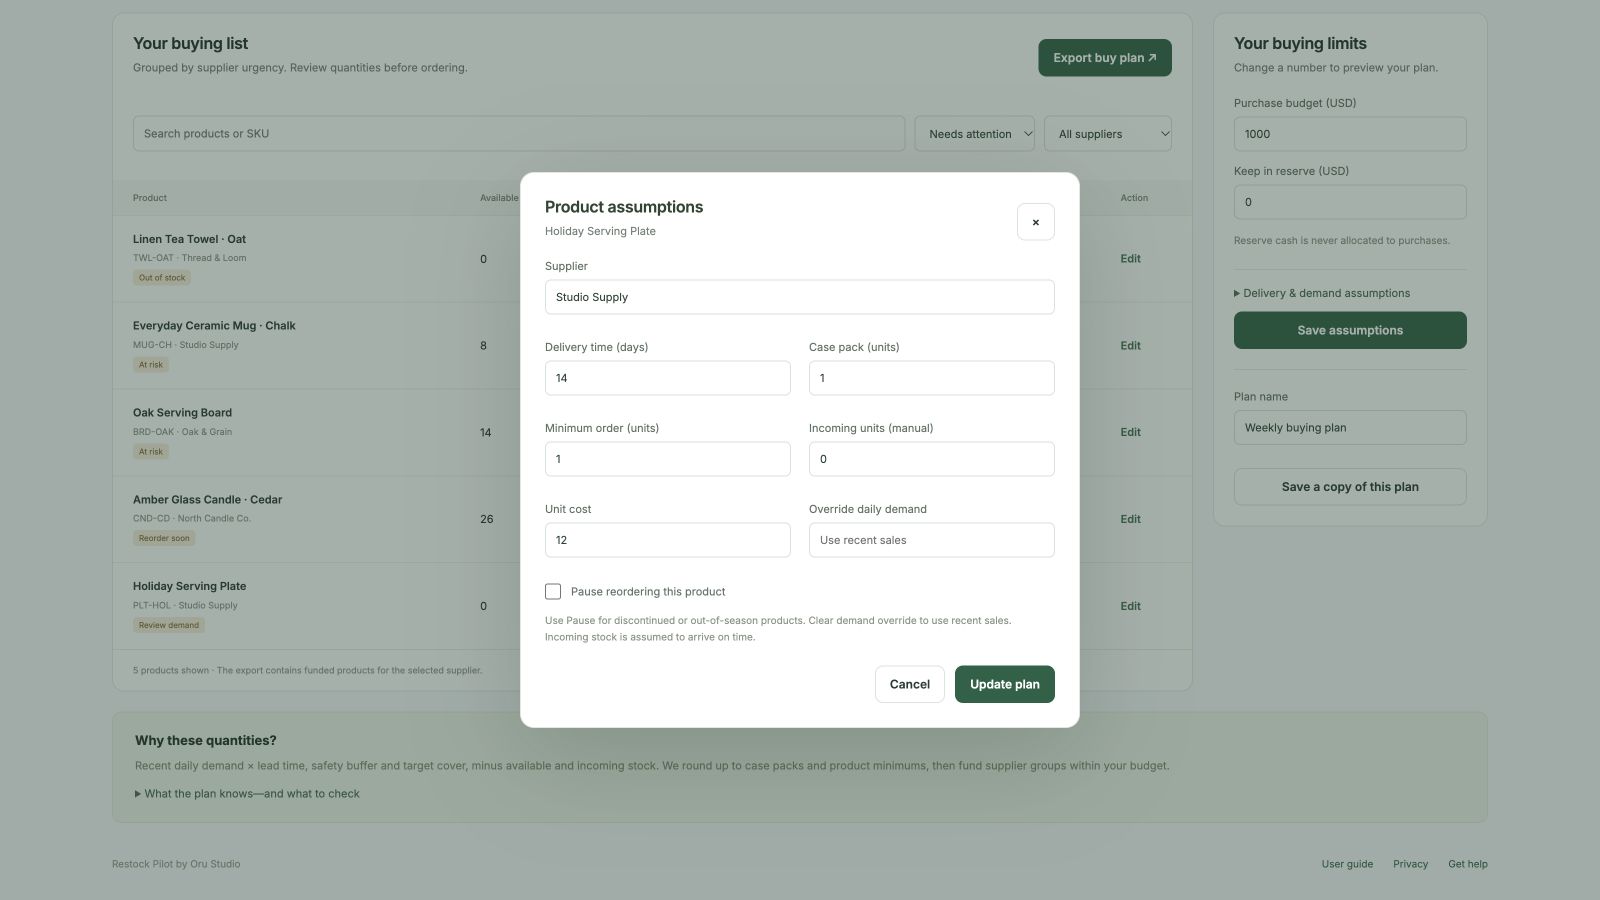Click the Linen Tea Towel · Oat name
The height and width of the screenshot is (900, 1600).
(189, 239)
